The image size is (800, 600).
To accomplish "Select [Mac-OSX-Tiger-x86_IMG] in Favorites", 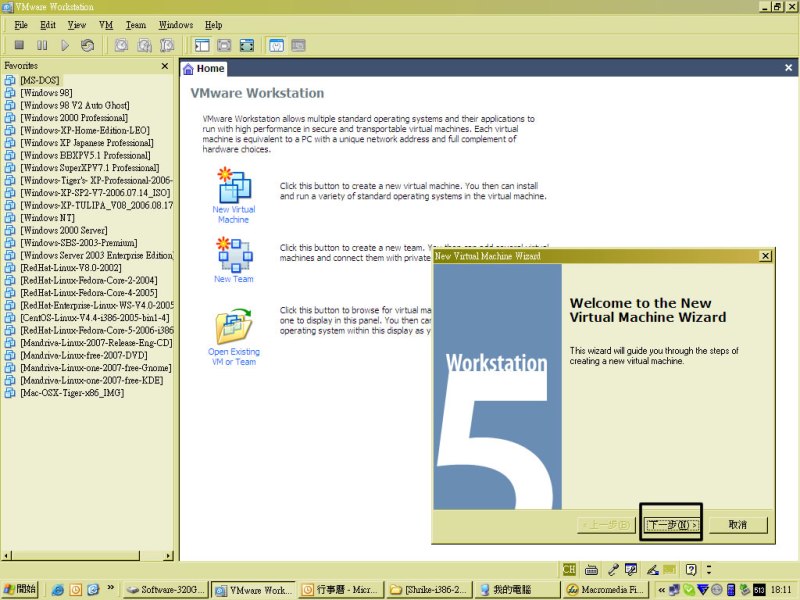I will click(72, 393).
